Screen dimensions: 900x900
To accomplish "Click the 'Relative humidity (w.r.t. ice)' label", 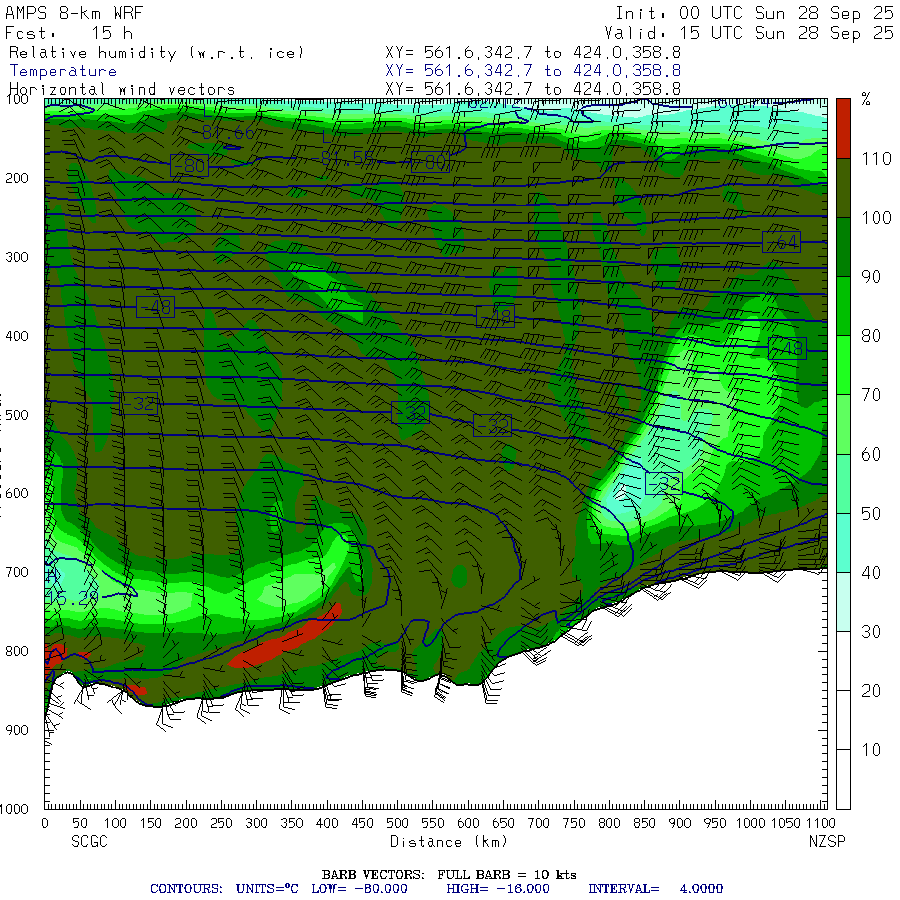I will pyautogui.click(x=156, y=52).
